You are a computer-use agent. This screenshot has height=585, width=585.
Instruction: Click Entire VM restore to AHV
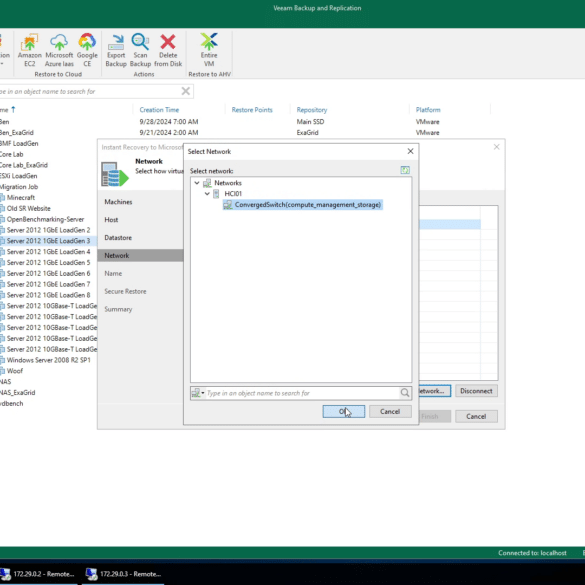pos(209,50)
